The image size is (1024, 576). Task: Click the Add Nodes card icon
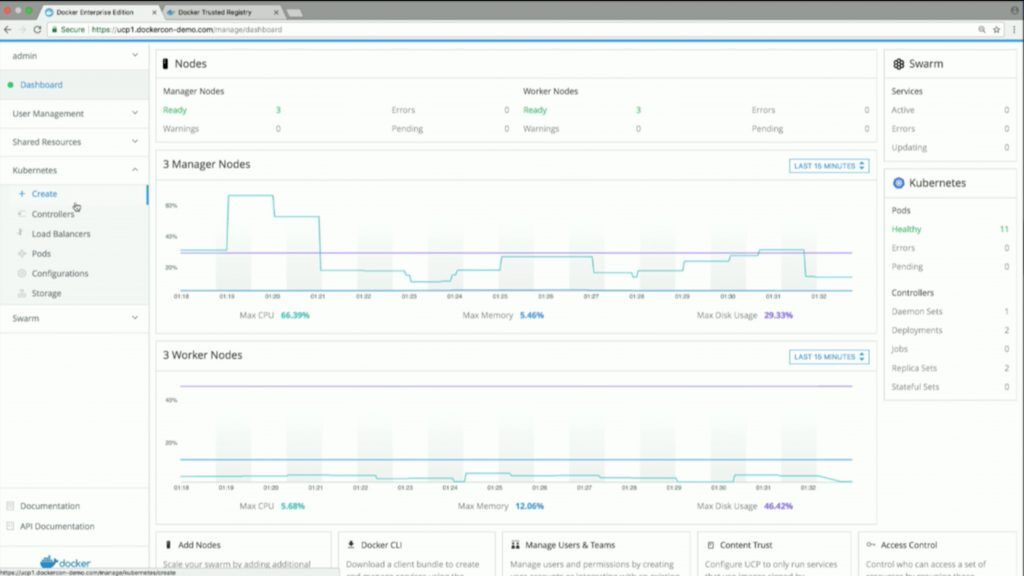pyautogui.click(x=168, y=545)
